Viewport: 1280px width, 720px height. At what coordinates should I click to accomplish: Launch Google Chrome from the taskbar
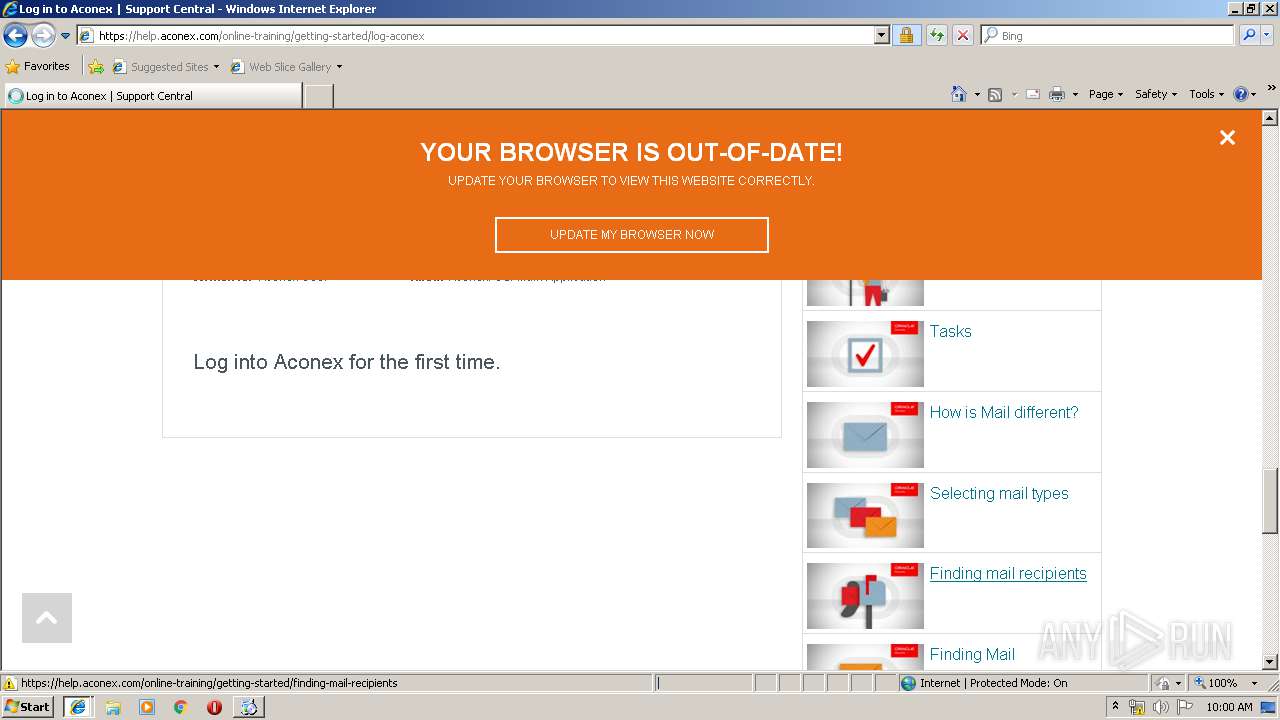click(181, 707)
